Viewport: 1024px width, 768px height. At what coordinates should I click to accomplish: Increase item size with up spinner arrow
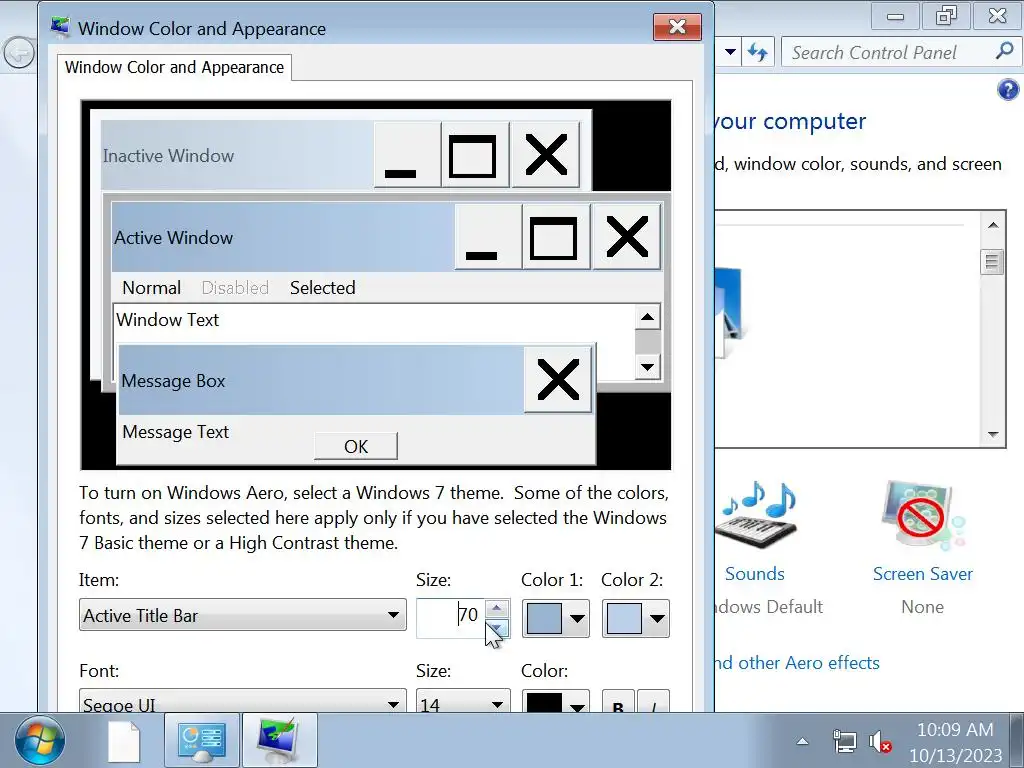pos(497,609)
